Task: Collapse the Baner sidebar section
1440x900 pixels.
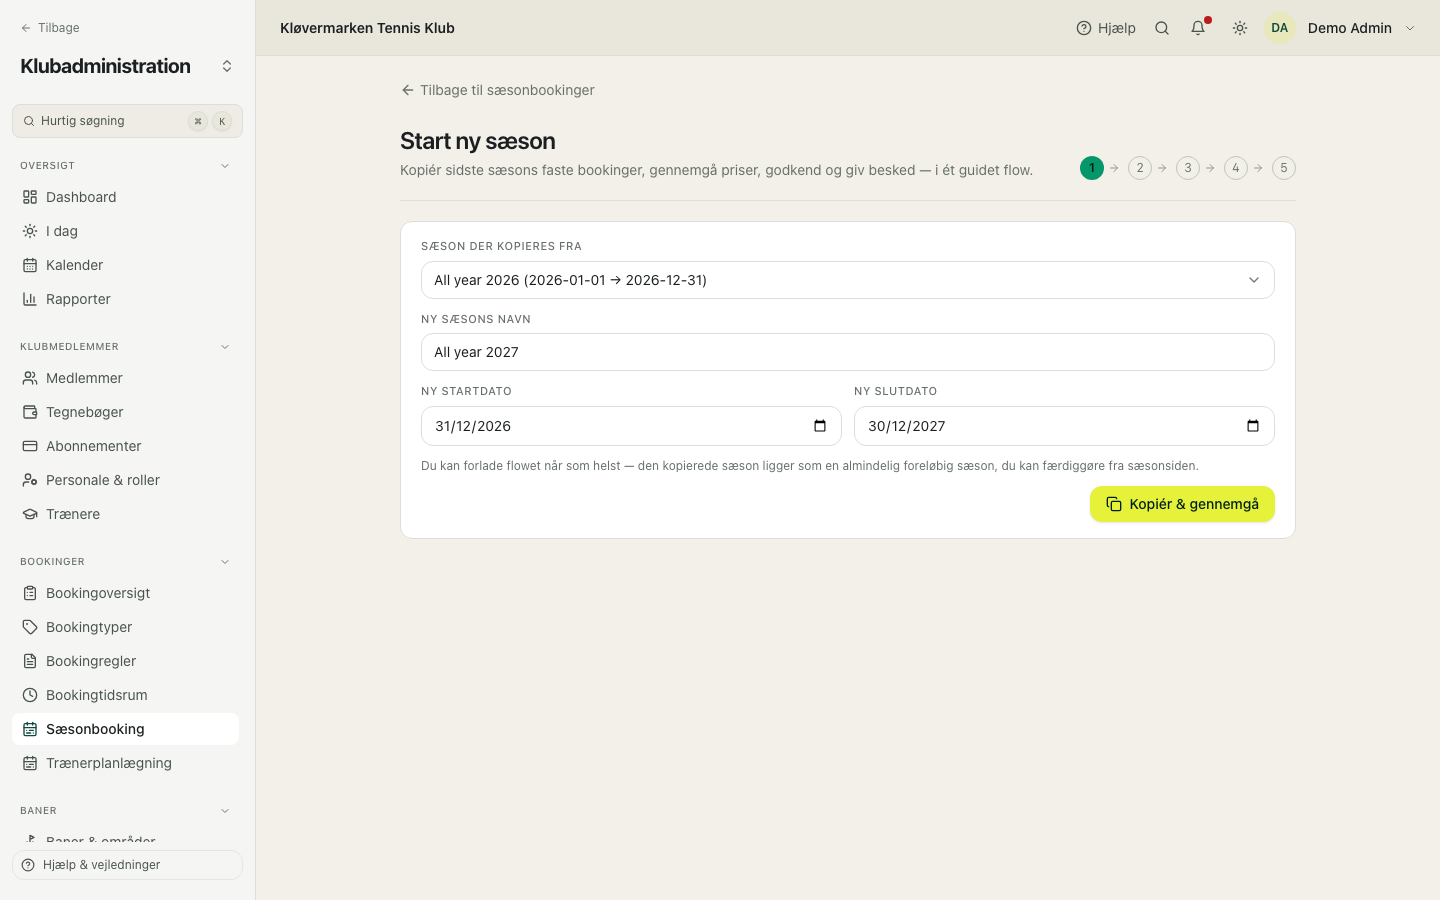Action: [x=225, y=811]
